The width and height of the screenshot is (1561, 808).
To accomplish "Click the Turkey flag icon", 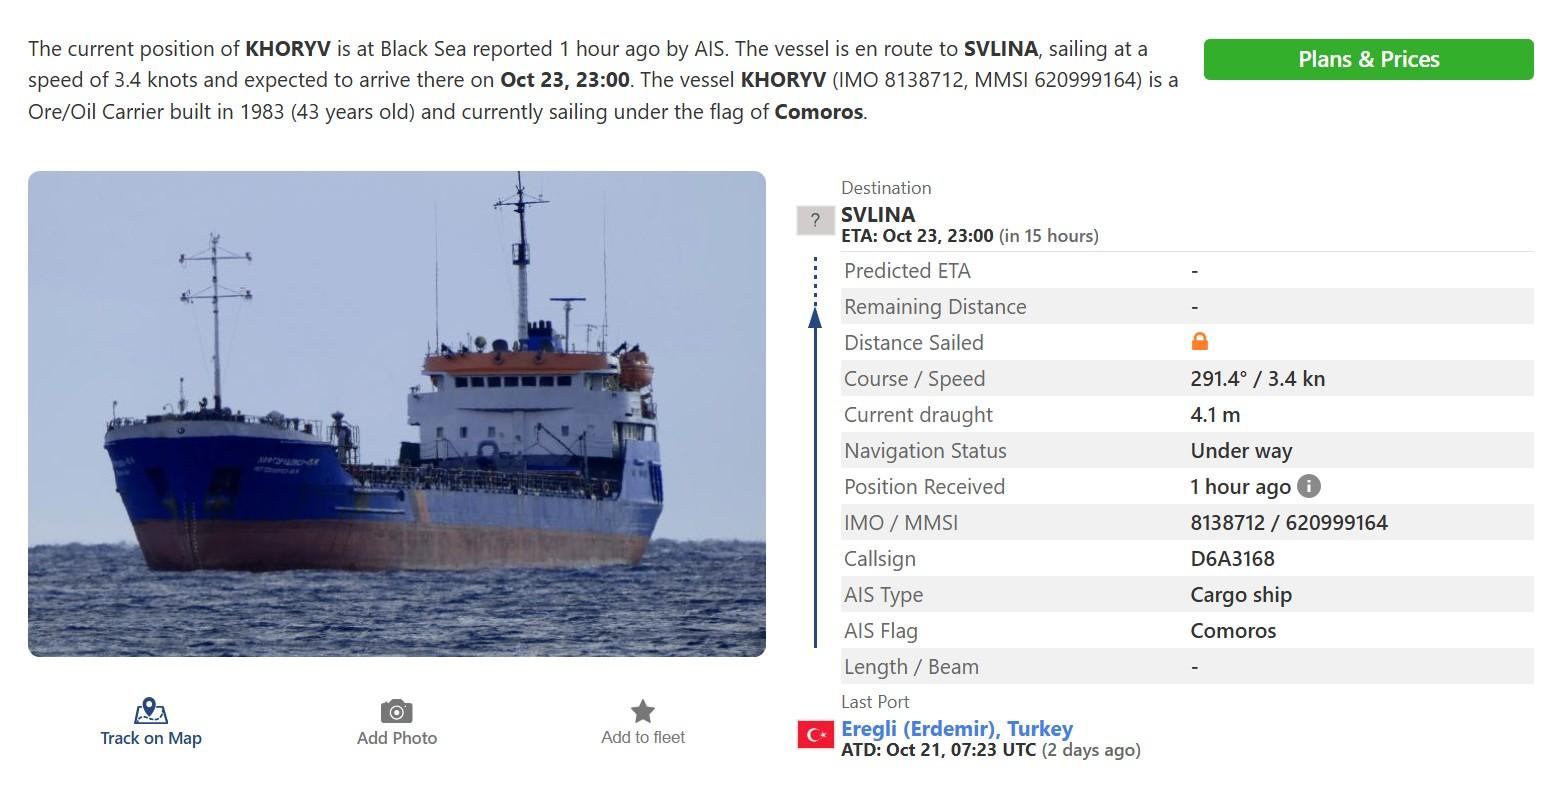I will pyautogui.click(x=816, y=735).
